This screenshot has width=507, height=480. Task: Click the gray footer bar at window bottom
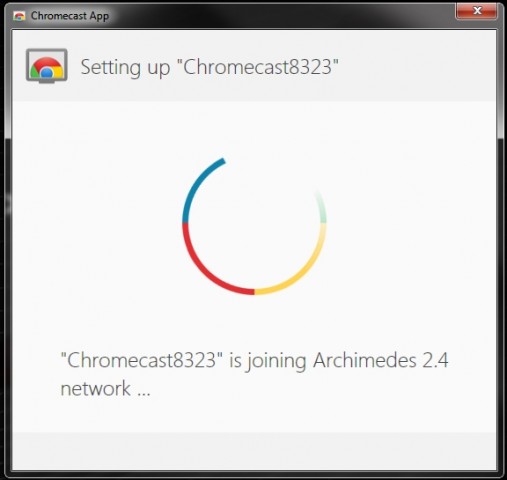click(x=254, y=451)
